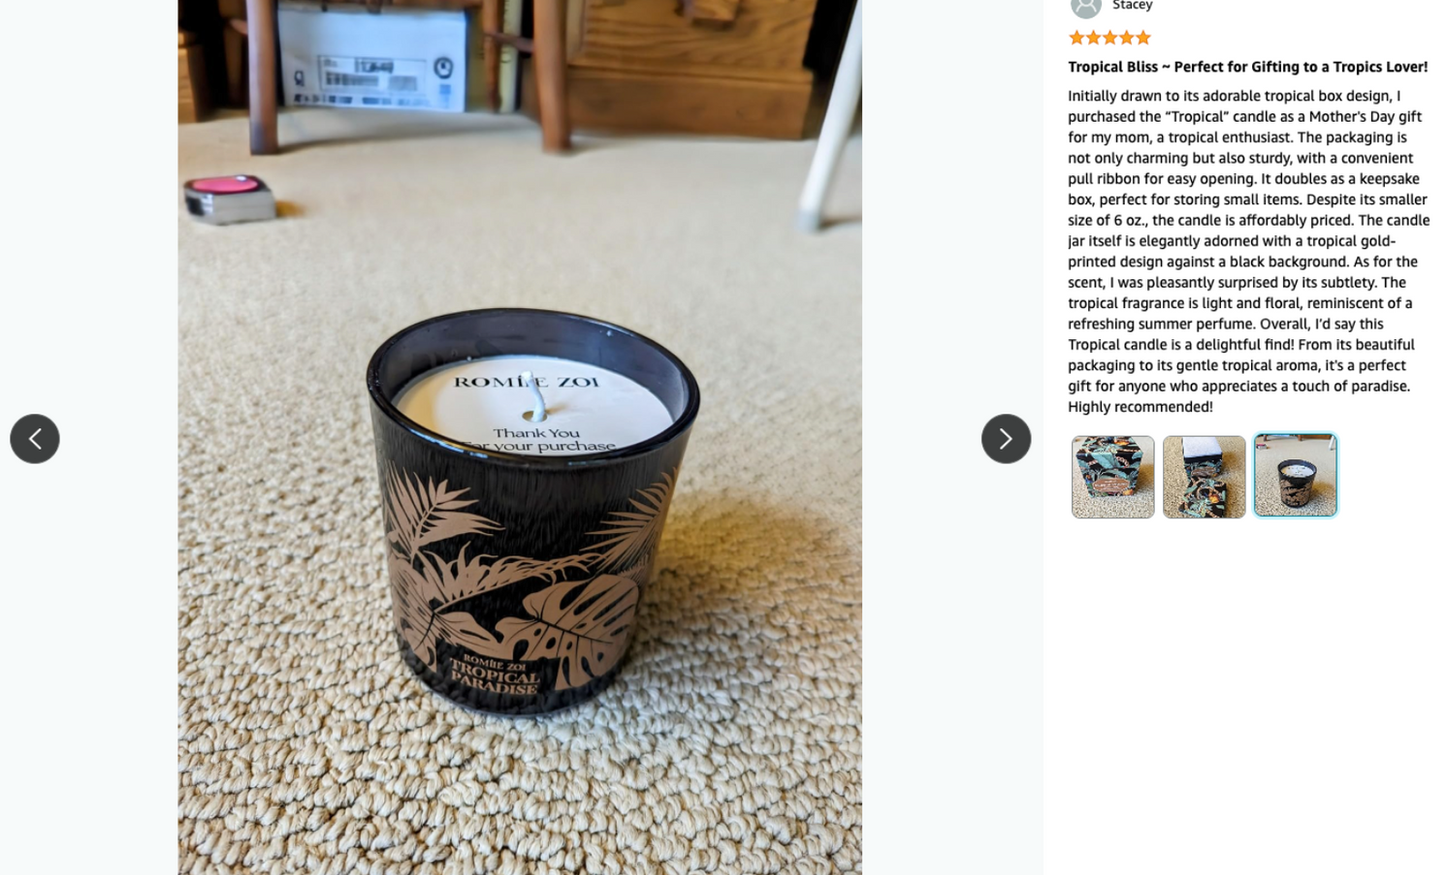This screenshot has width=1446, height=875.
Task: Select the tropical box thumbnail
Action: tap(1113, 477)
